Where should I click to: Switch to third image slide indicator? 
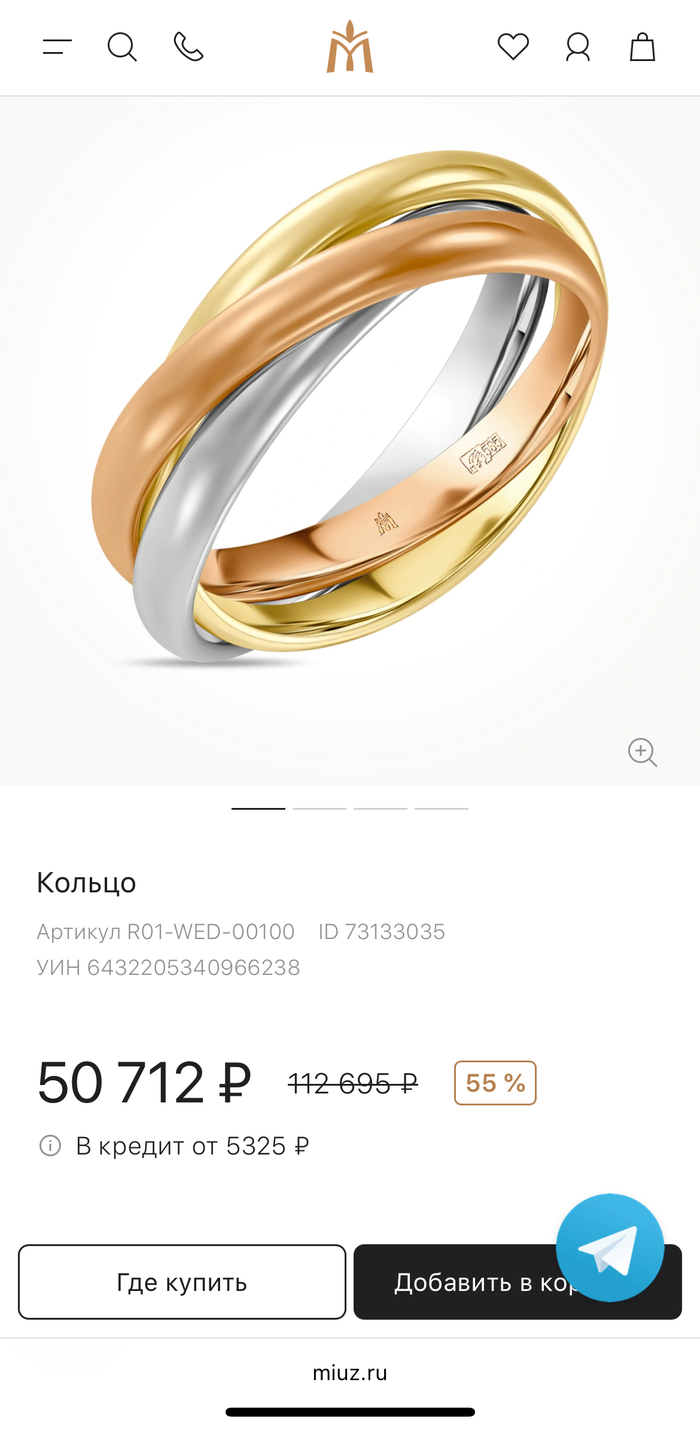point(380,808)
